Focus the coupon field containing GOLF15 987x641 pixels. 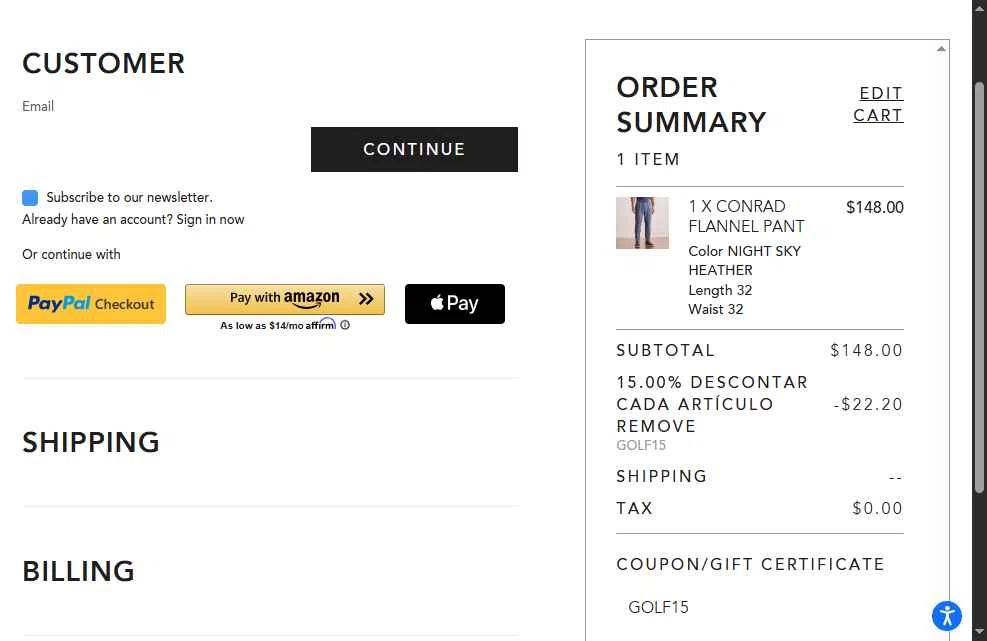(760, 607)
